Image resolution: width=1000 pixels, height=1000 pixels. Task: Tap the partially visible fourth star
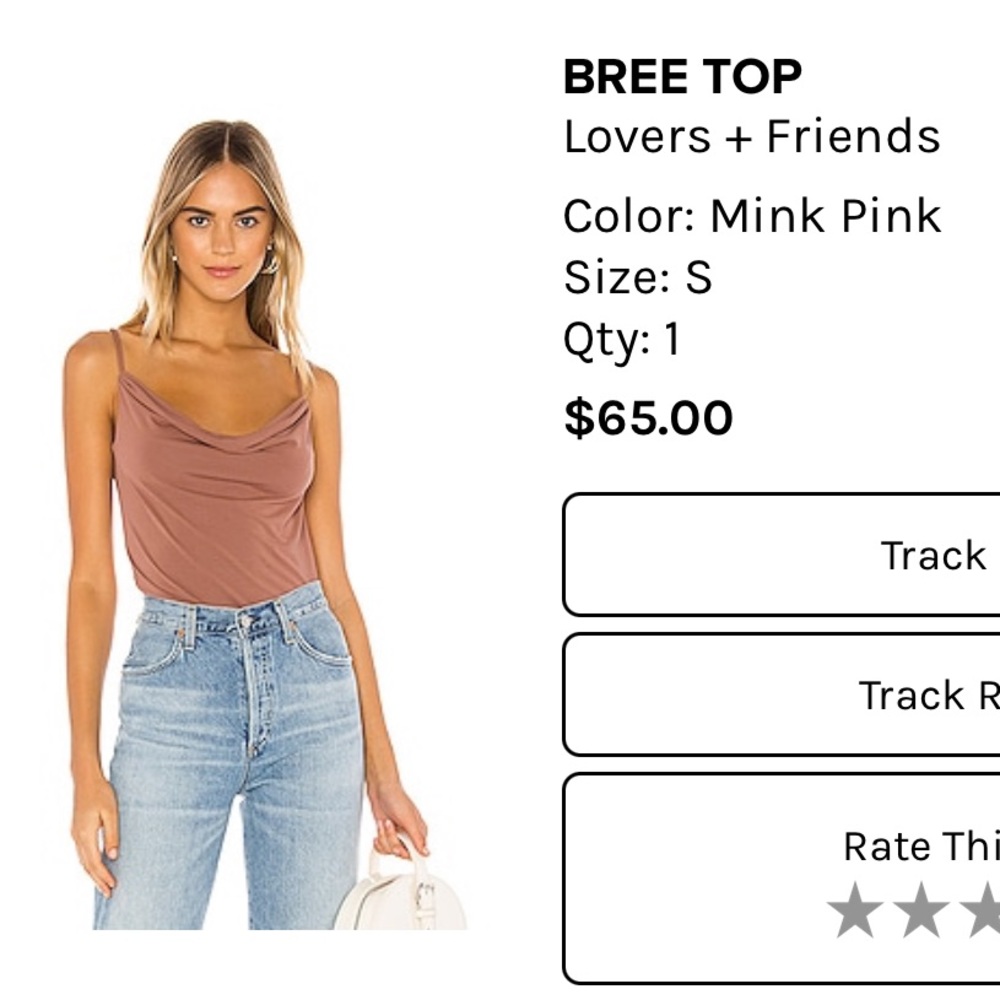click(998, 910)
